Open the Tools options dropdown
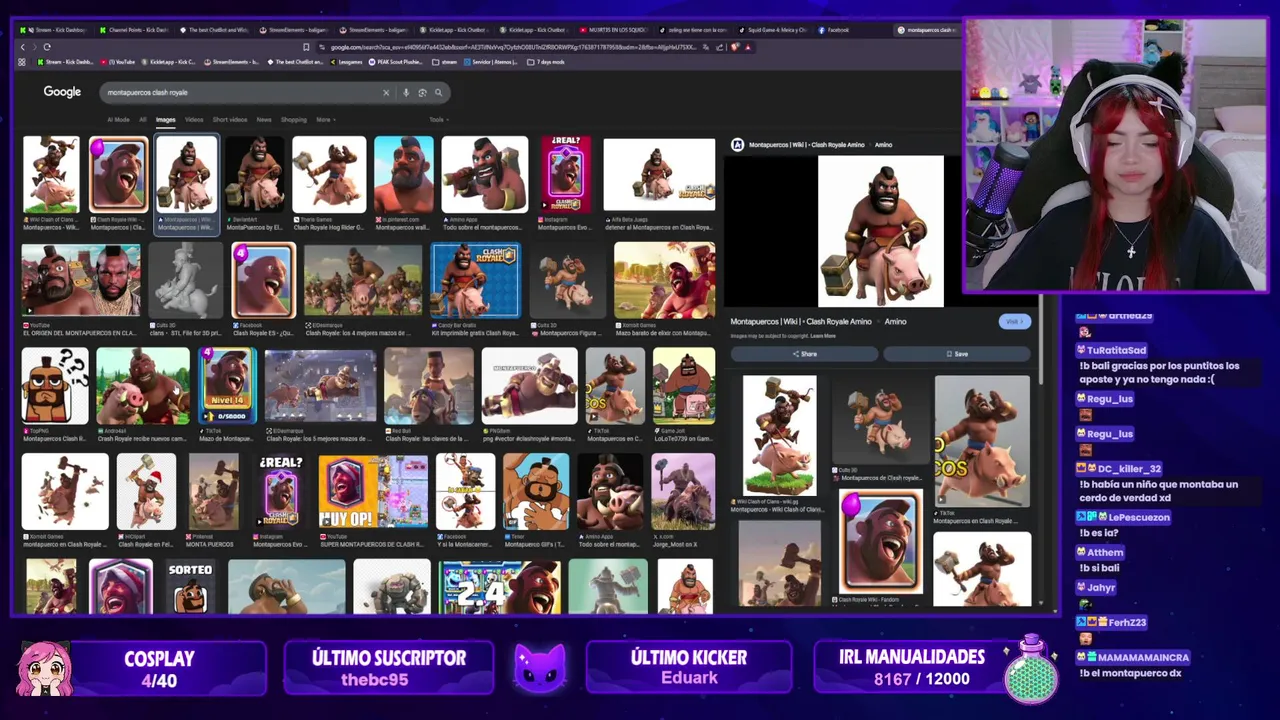The image size is (1280, 720). 437,120
